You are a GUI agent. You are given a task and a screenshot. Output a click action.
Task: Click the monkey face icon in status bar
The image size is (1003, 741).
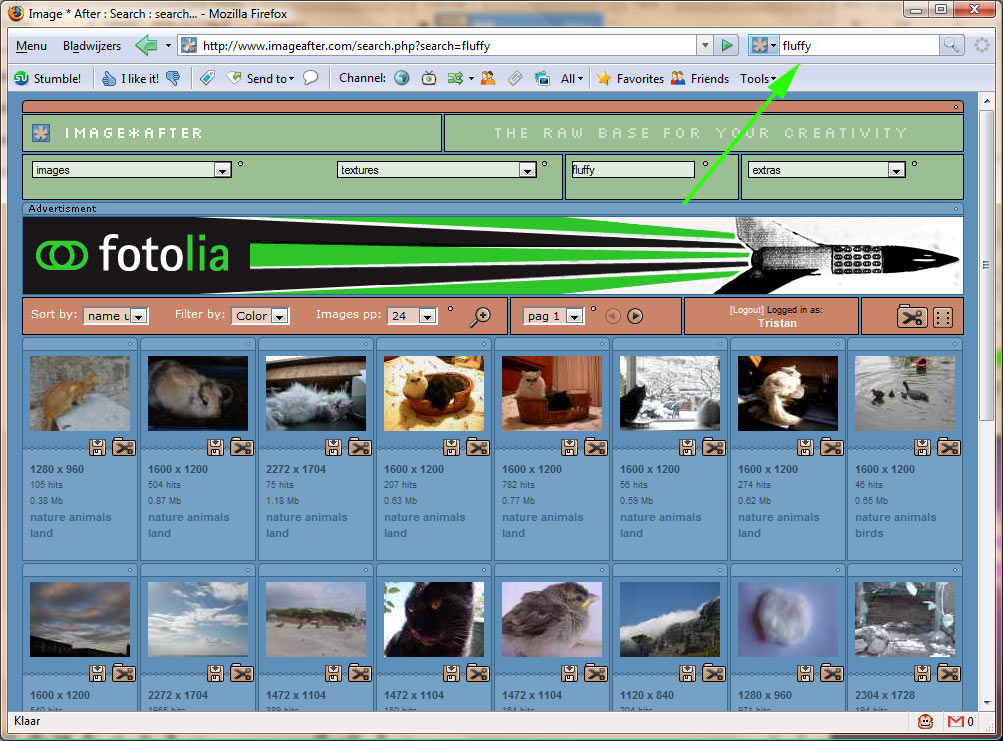point(926,721)
